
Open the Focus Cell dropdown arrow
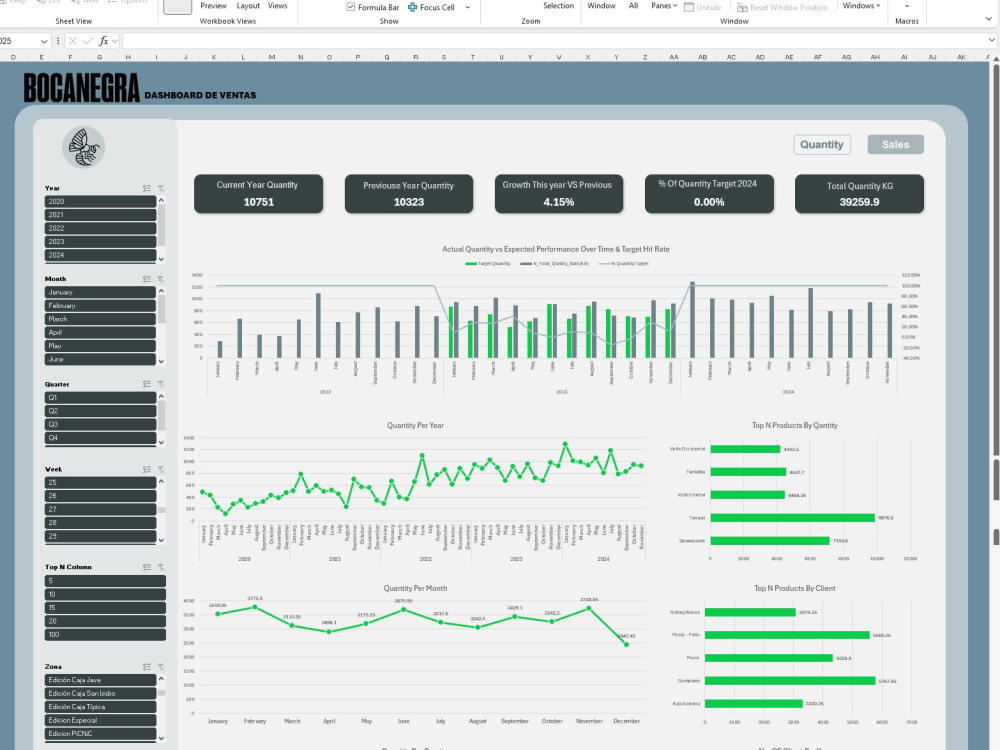click(x=467, y=8)
